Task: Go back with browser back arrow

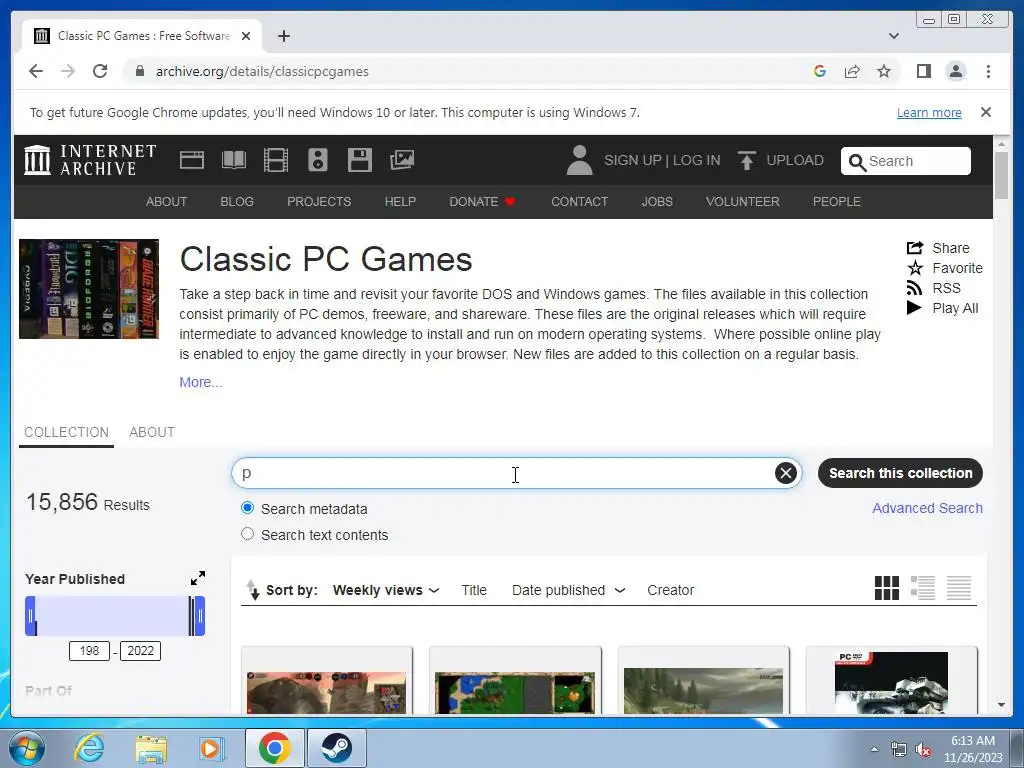Action: (x=36, y=71)
